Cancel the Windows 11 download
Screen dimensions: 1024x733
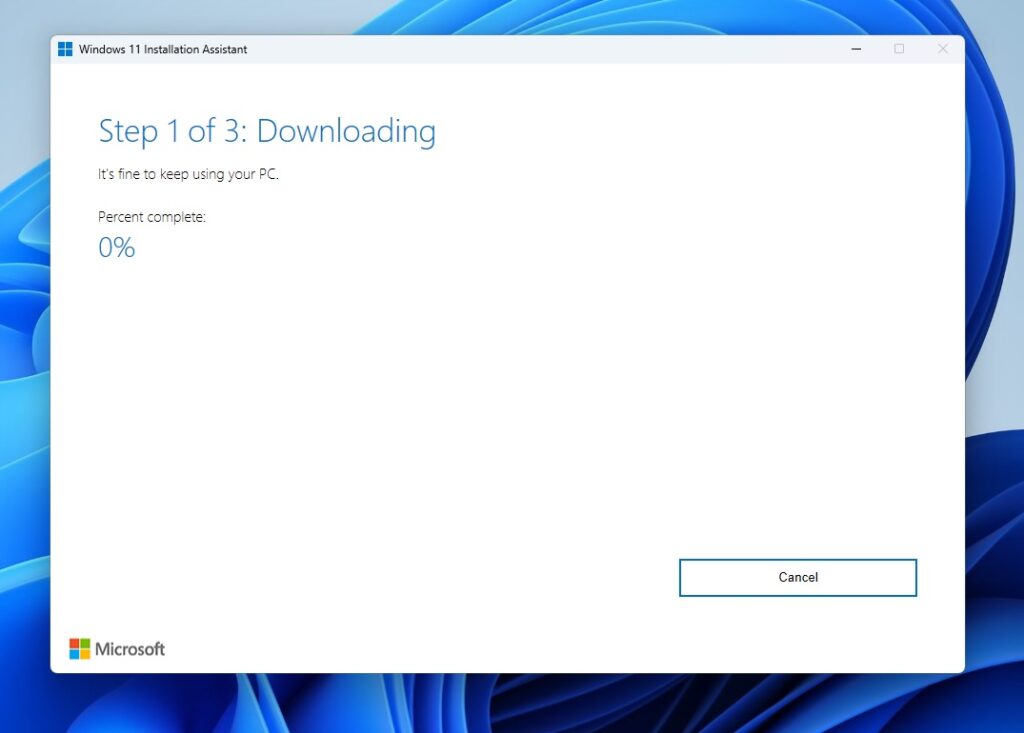[797, 577]
